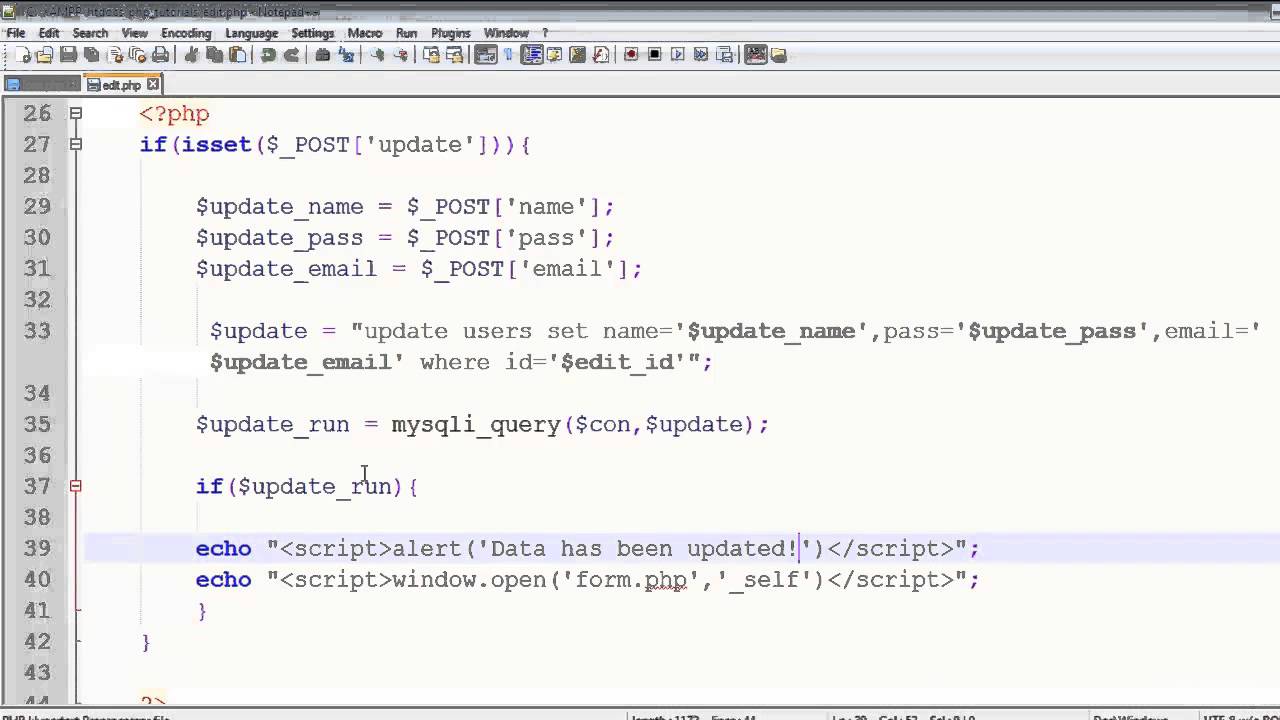The height and width of the screenshot is (720, 1280).
Task: Collapse the if block at line 37
Action: [x=75, y=486]
